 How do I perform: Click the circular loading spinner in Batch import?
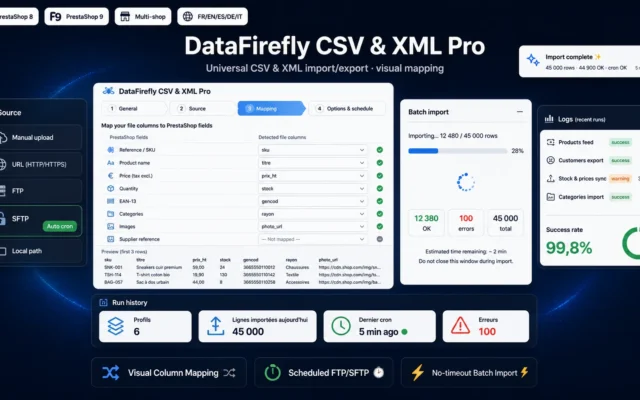click(466, 182)
